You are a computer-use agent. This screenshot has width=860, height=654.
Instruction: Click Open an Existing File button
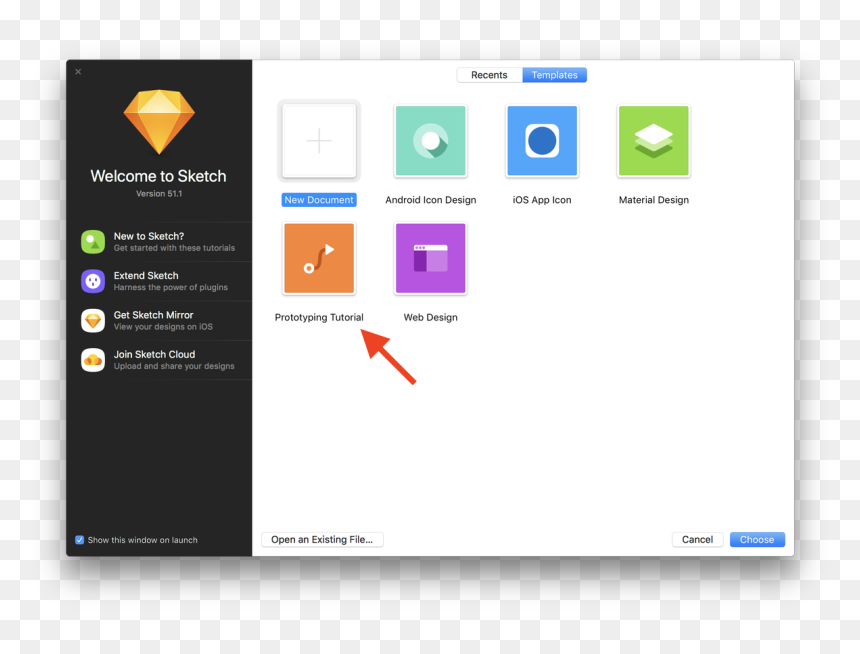pos(322,539)
